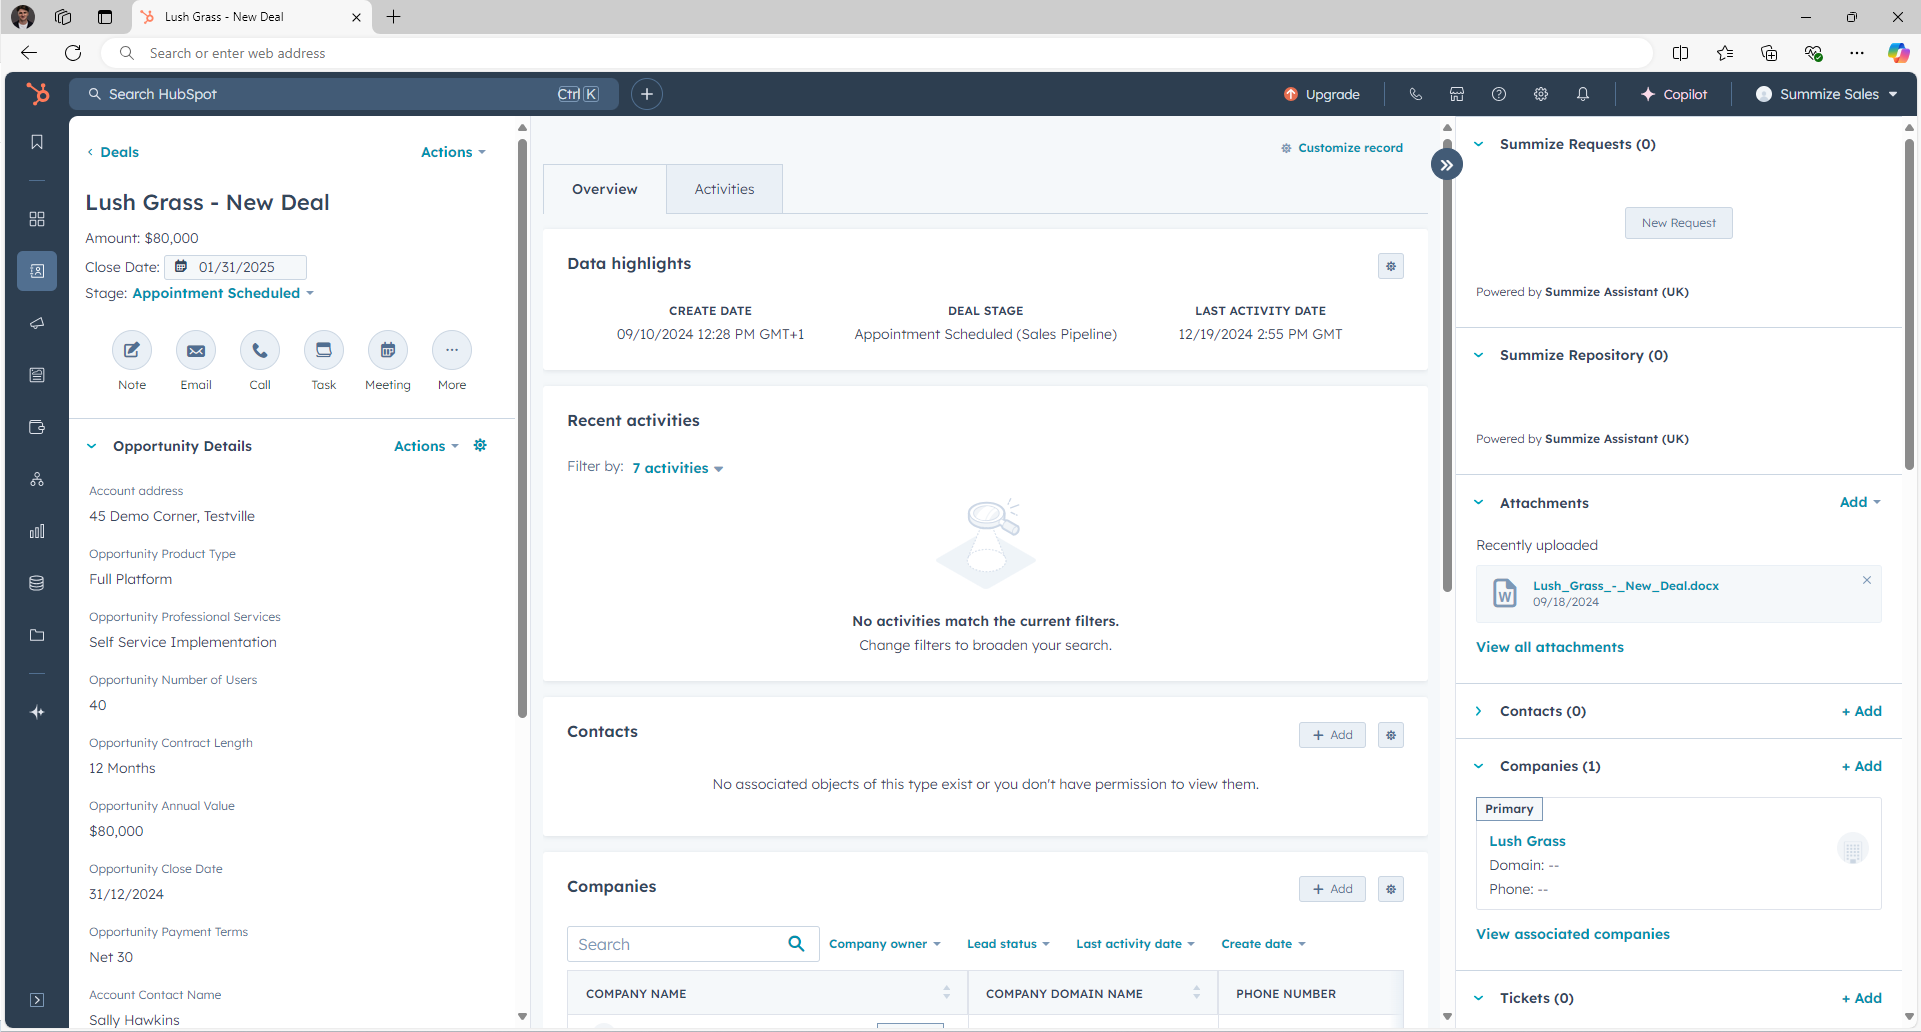Open the Workspaces grid icon in sidebar
Image resolution: width=1921 pixels, height=1032 pixels.
point(37,219)
